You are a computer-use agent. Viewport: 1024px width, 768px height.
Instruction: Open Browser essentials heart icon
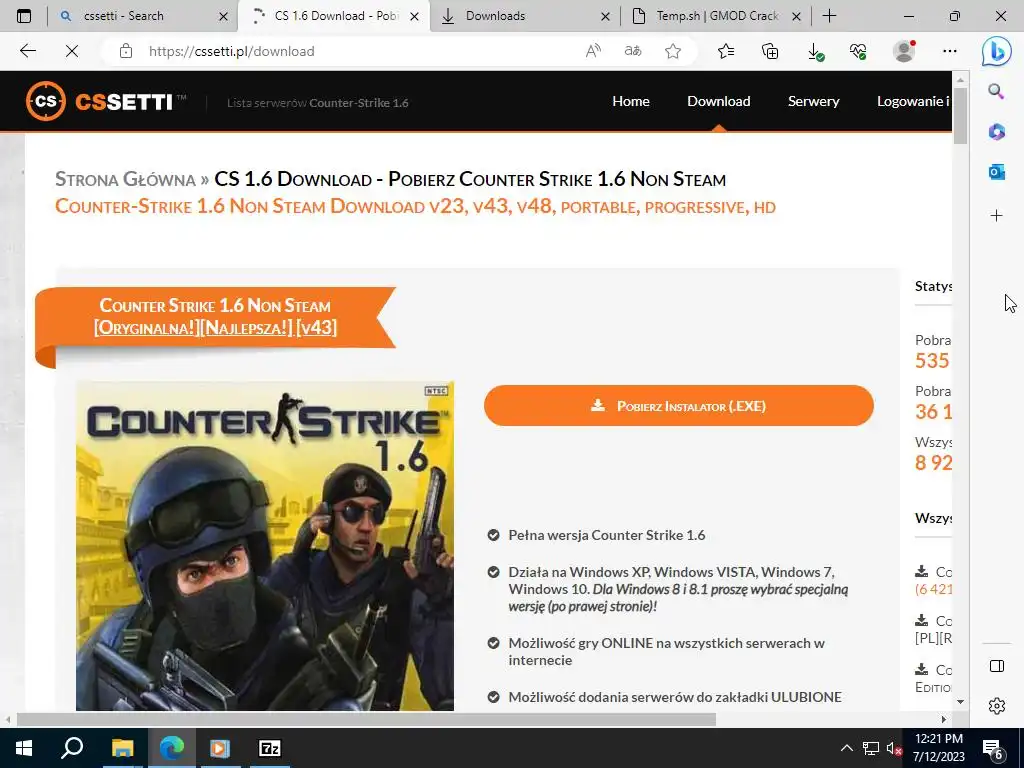[858, 51]
